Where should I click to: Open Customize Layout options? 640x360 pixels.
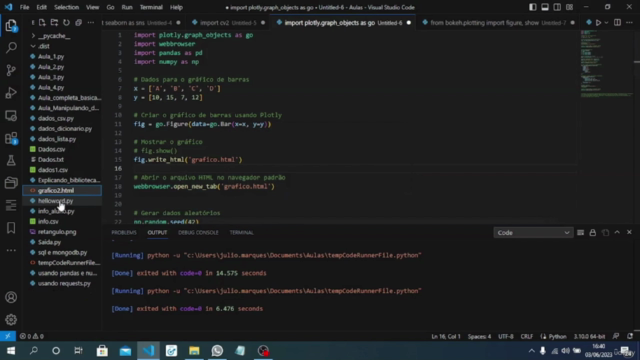tap(569, 7)
